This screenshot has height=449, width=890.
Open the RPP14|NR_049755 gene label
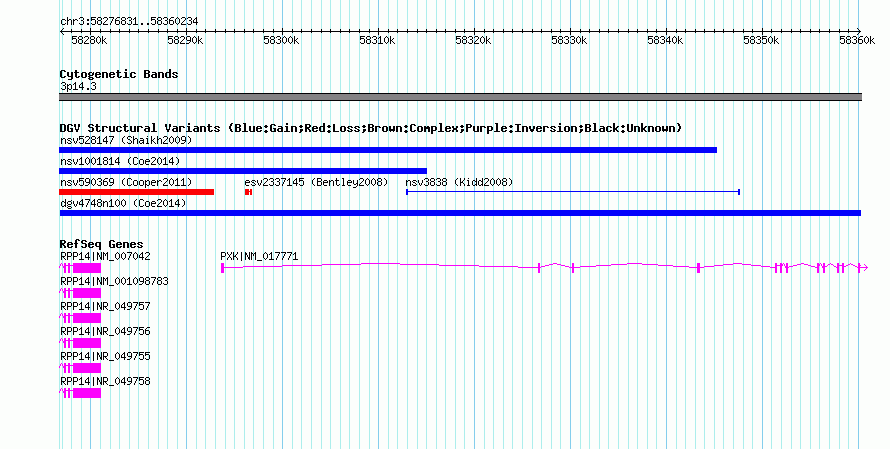point(105,356)
